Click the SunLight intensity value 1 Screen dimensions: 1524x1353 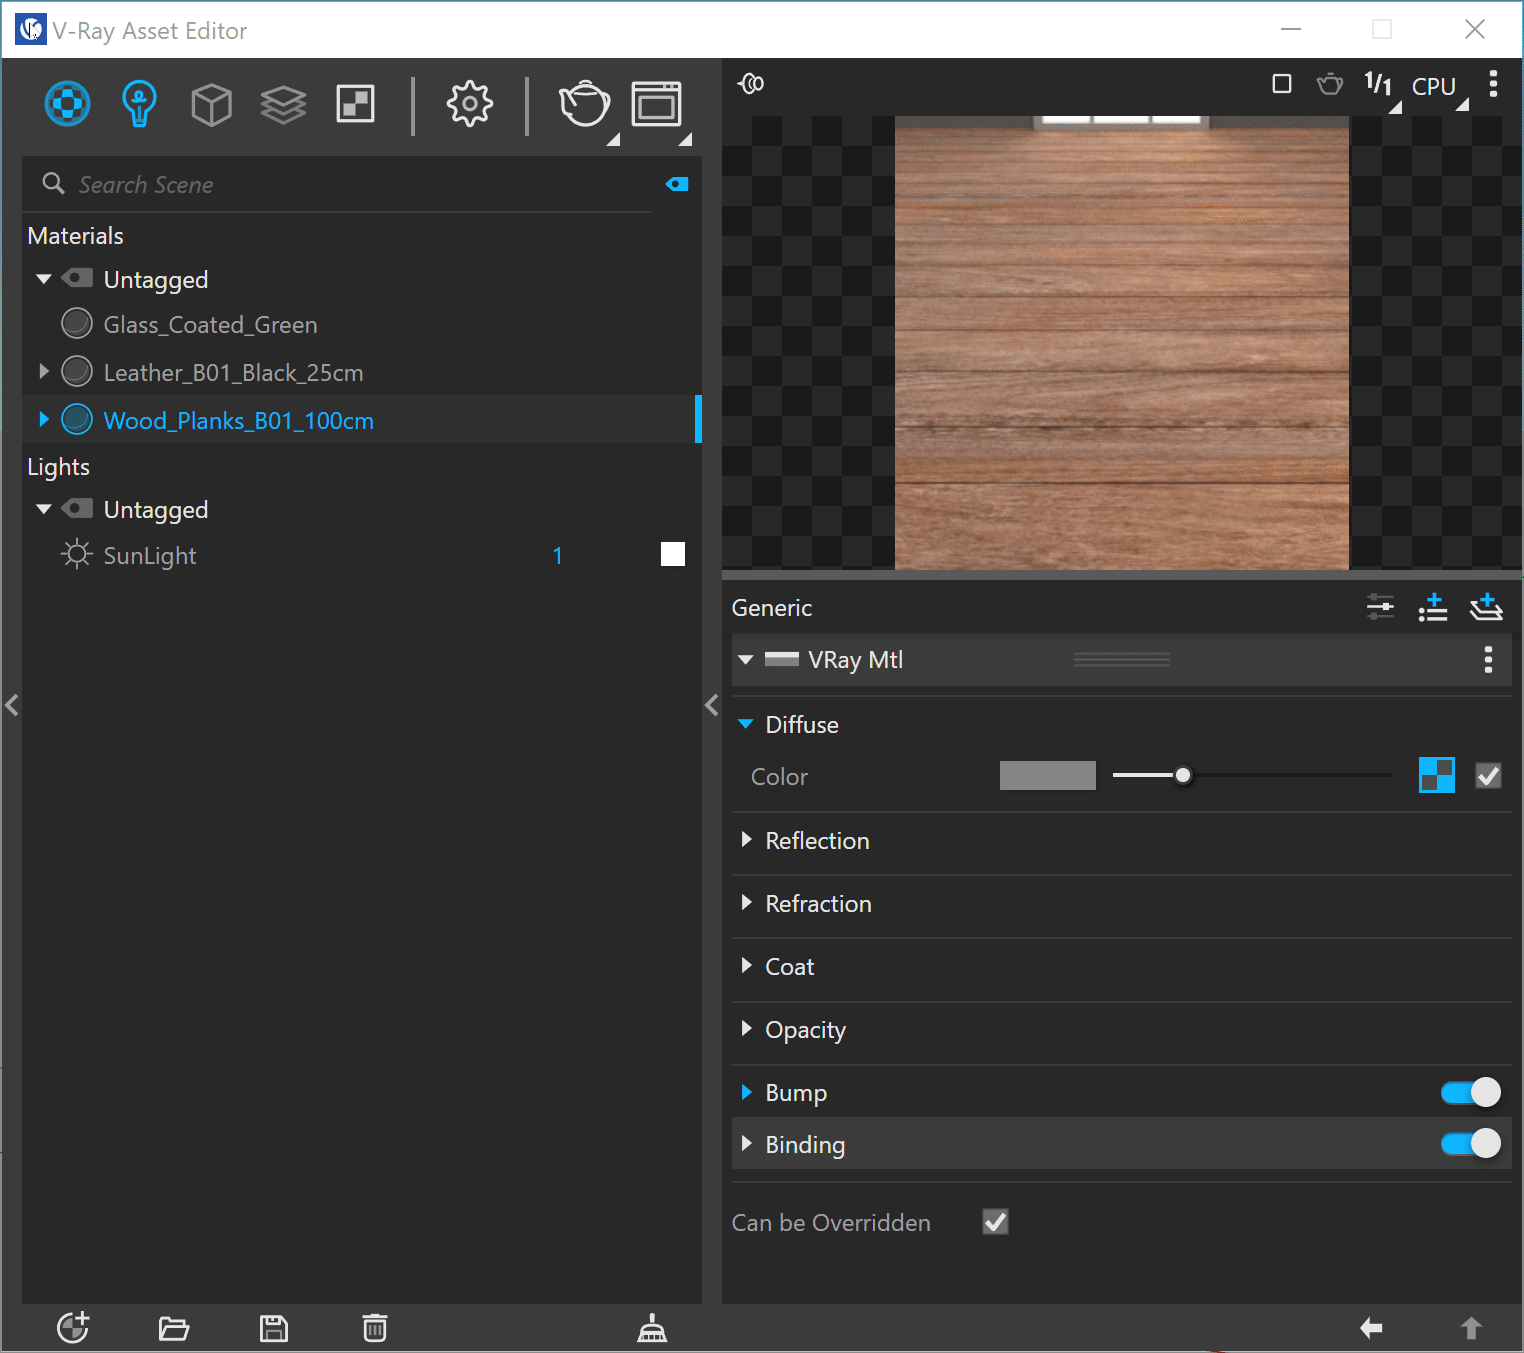(x=558, y=556)
